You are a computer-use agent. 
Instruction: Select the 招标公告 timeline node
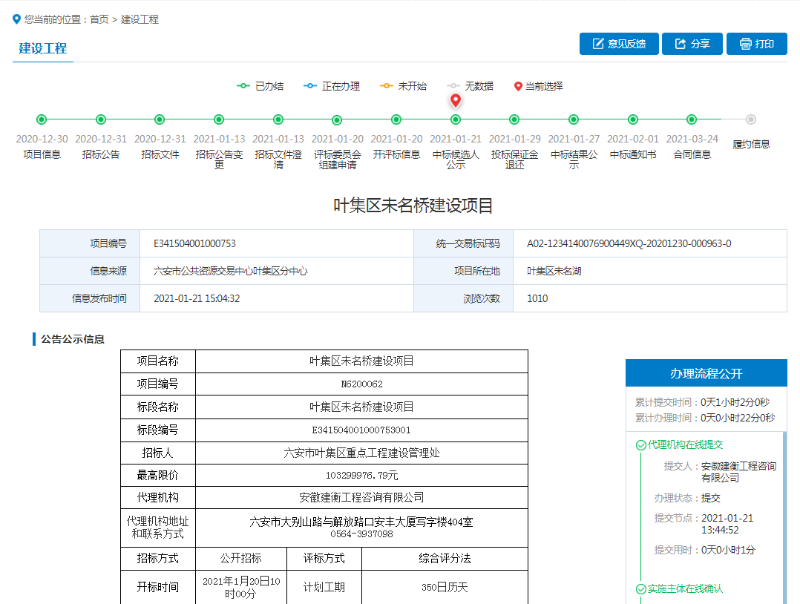pos(101,119)
